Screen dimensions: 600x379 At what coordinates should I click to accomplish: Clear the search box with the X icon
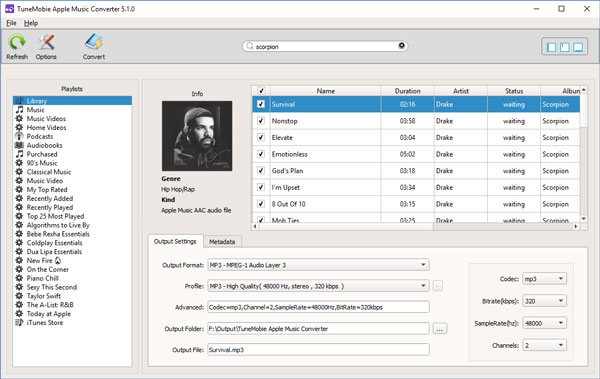[401, 46]
